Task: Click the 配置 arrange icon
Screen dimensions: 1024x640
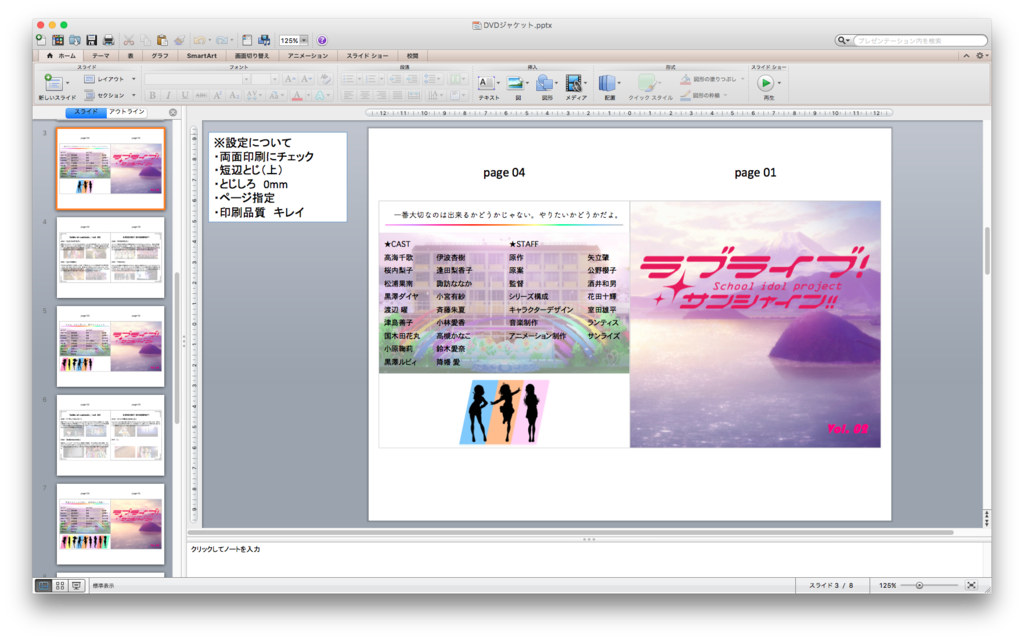Action: 607,83
